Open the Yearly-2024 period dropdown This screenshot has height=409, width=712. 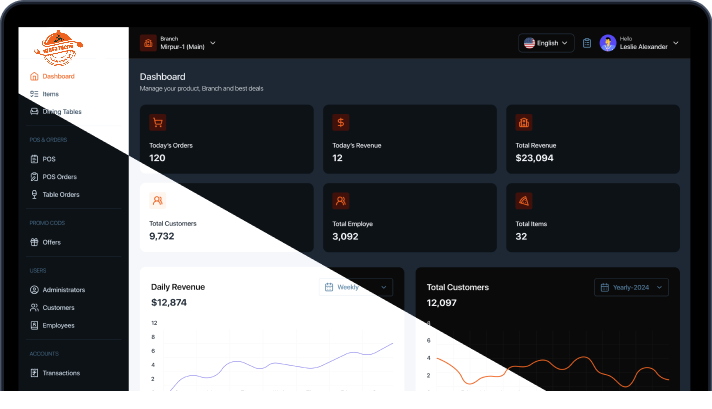[631, 287]
